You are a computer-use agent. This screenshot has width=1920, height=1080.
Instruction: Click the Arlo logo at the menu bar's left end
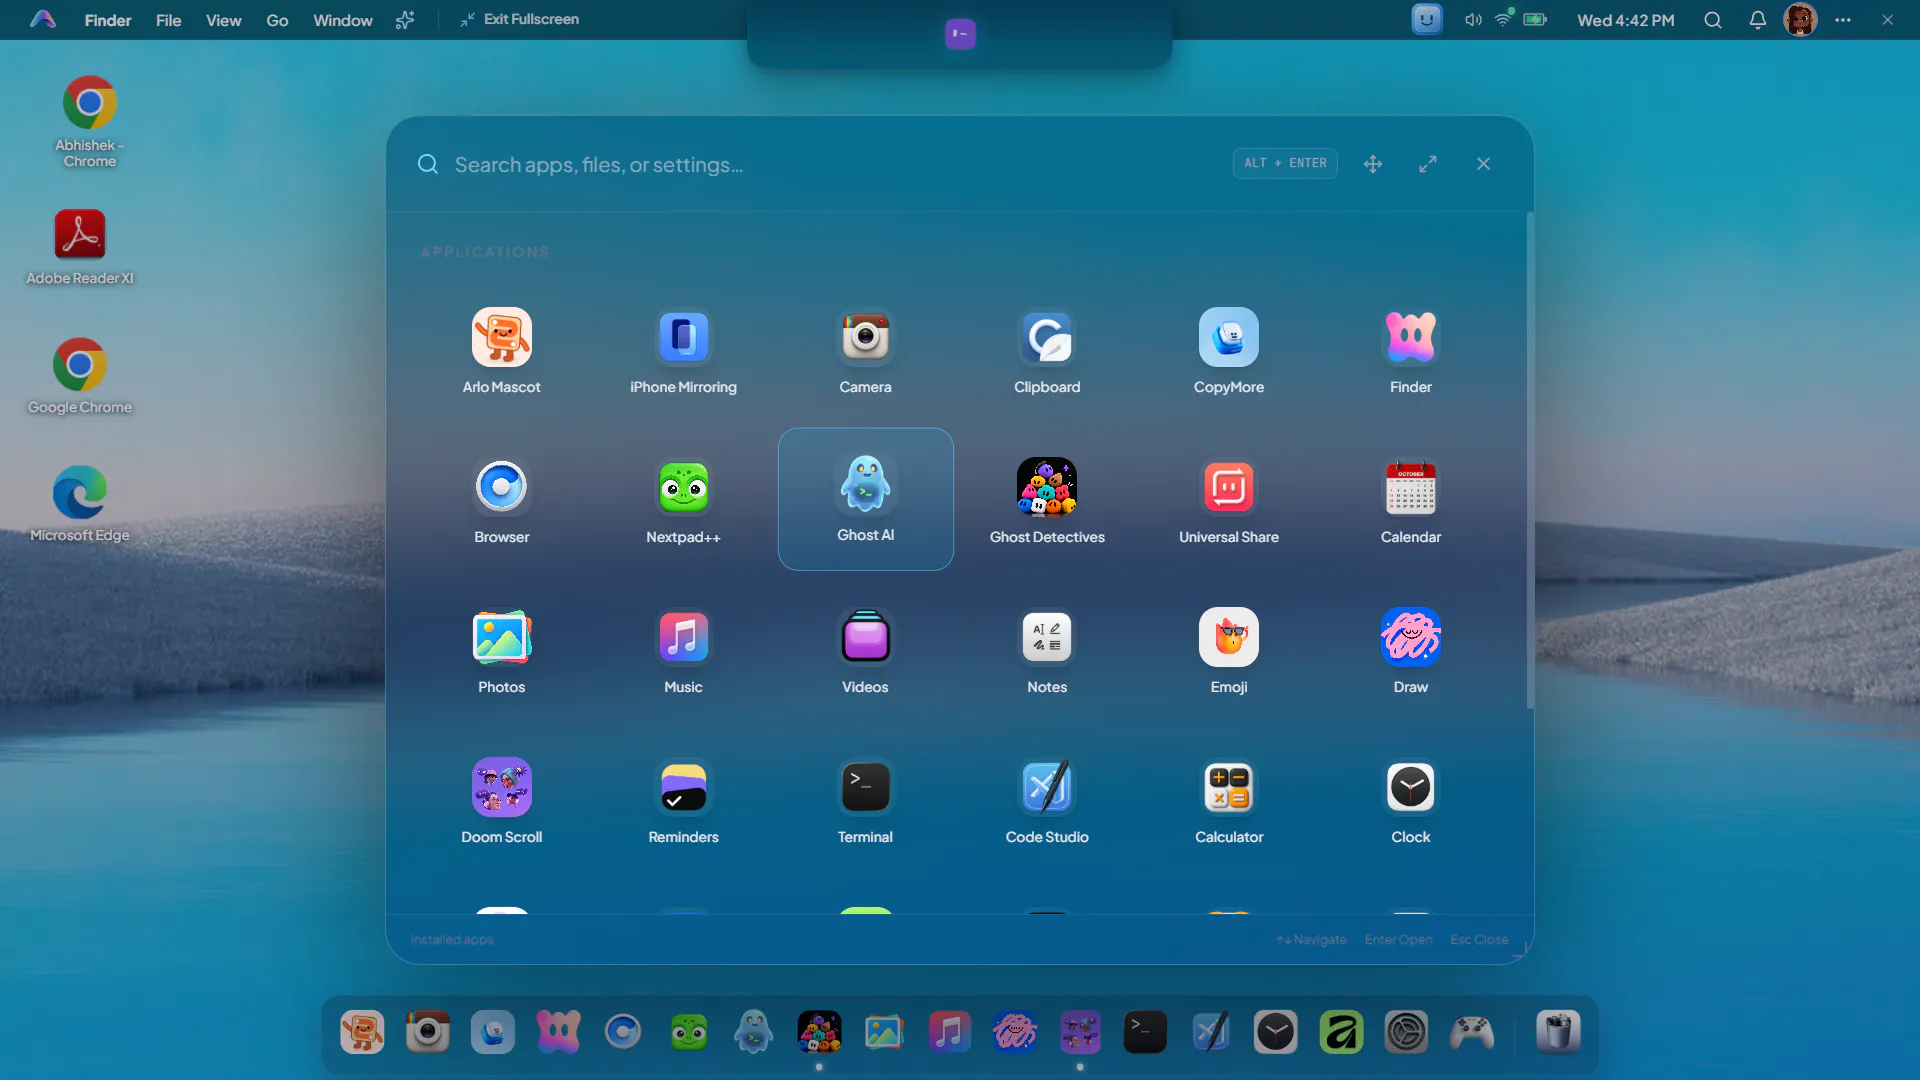point(43,19)
